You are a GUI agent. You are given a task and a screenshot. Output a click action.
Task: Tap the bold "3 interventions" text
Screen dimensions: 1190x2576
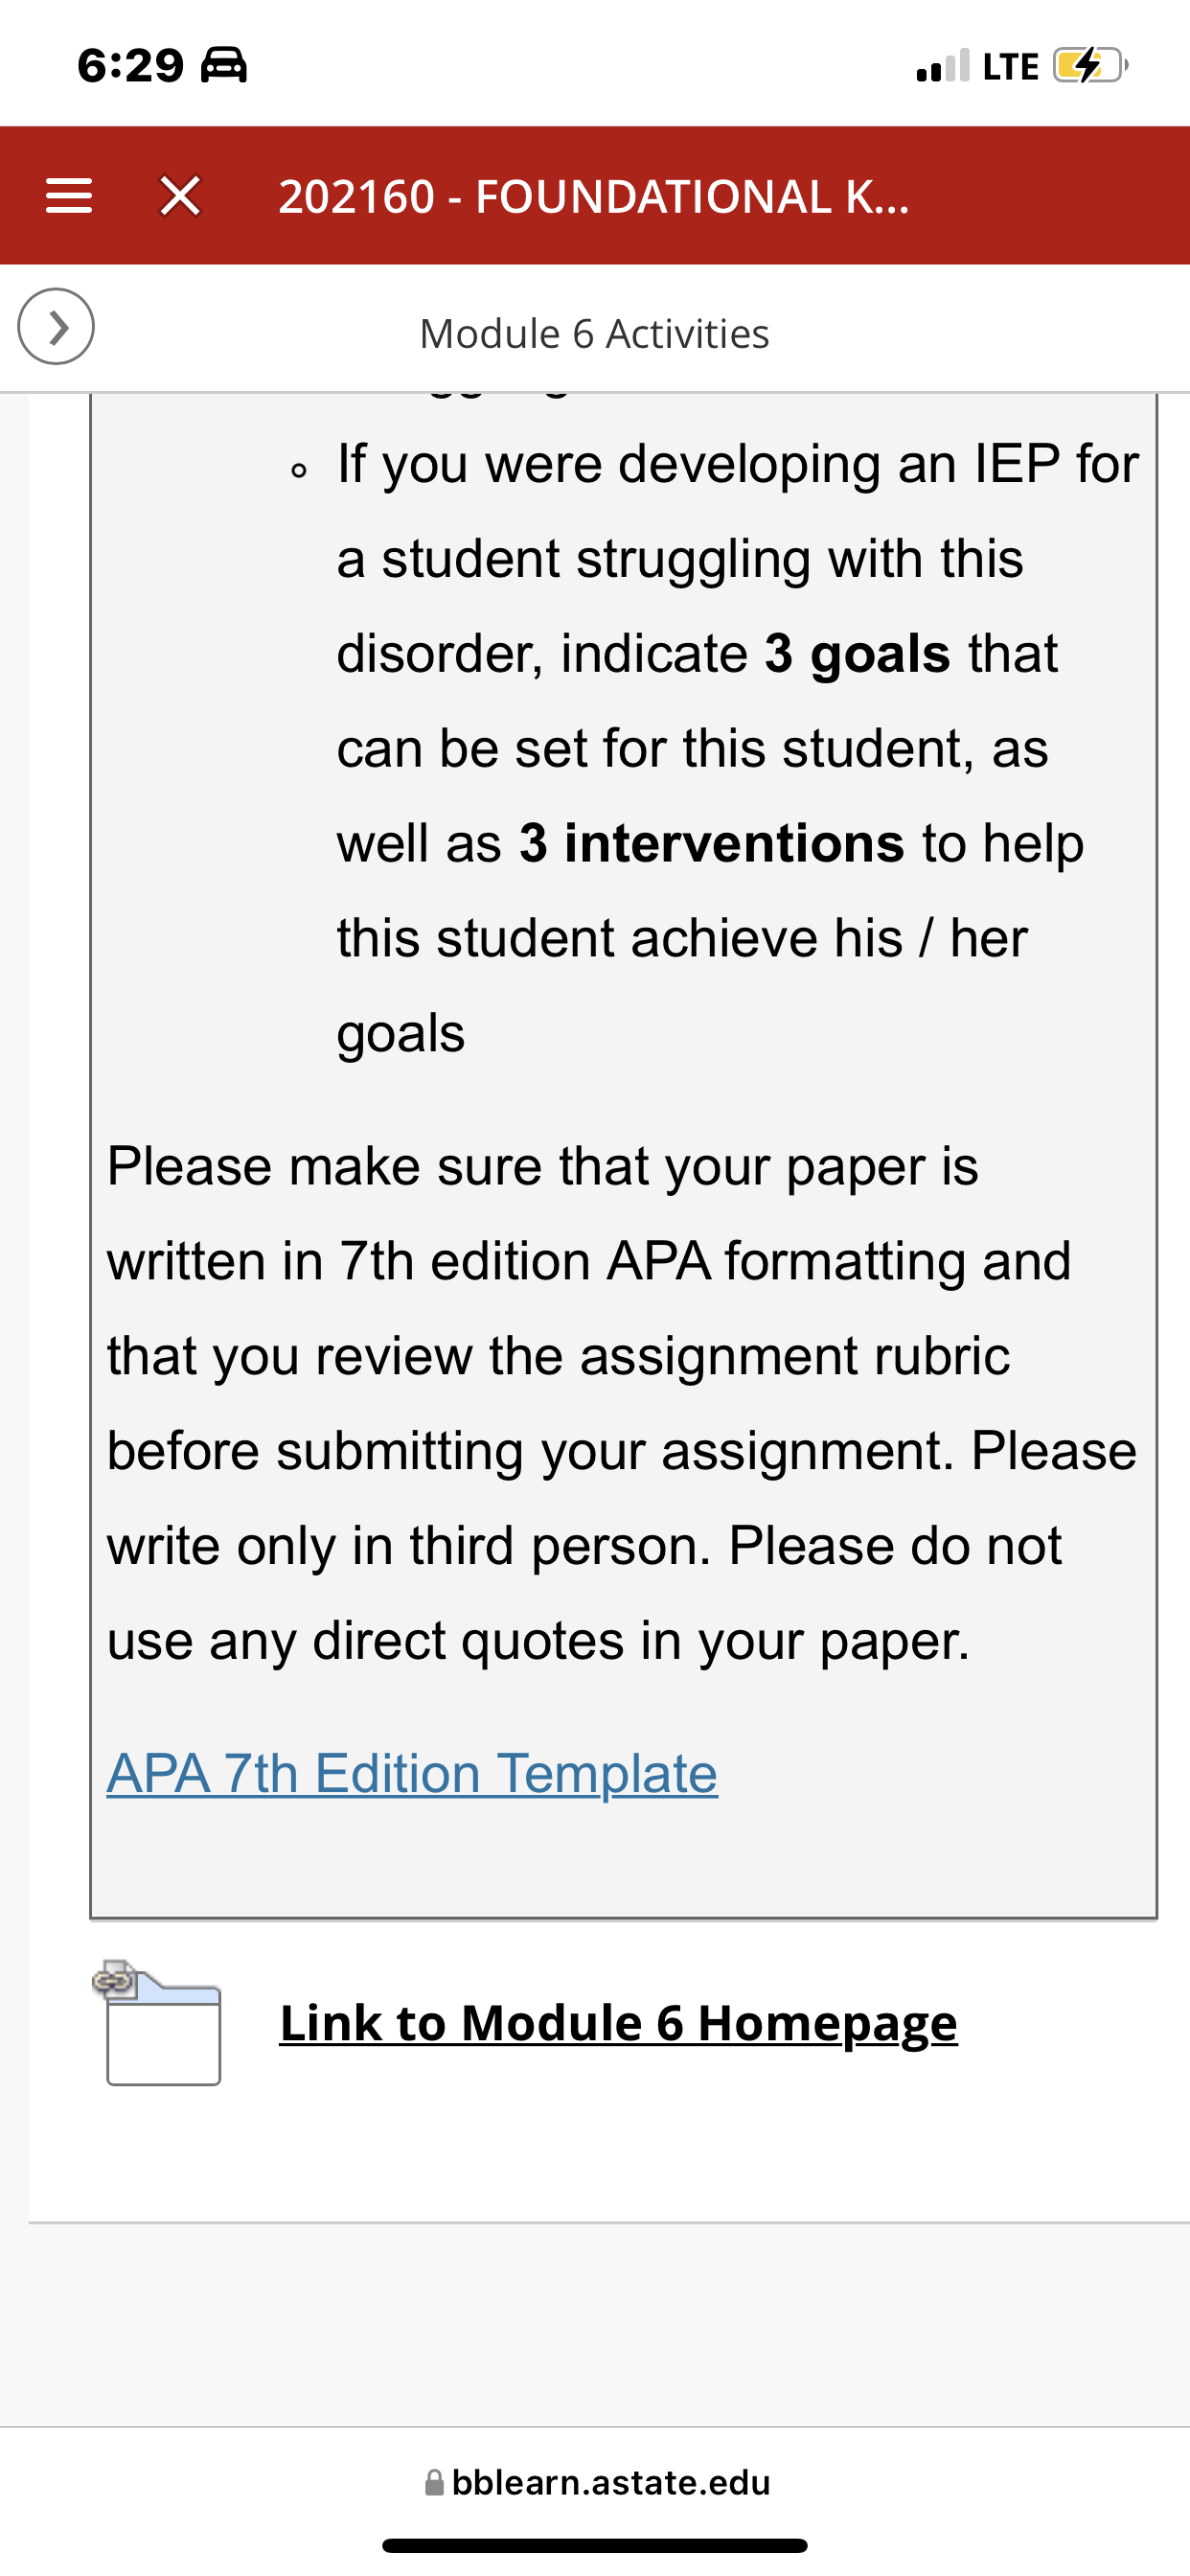pyautogui.click(x=711, y=843)
